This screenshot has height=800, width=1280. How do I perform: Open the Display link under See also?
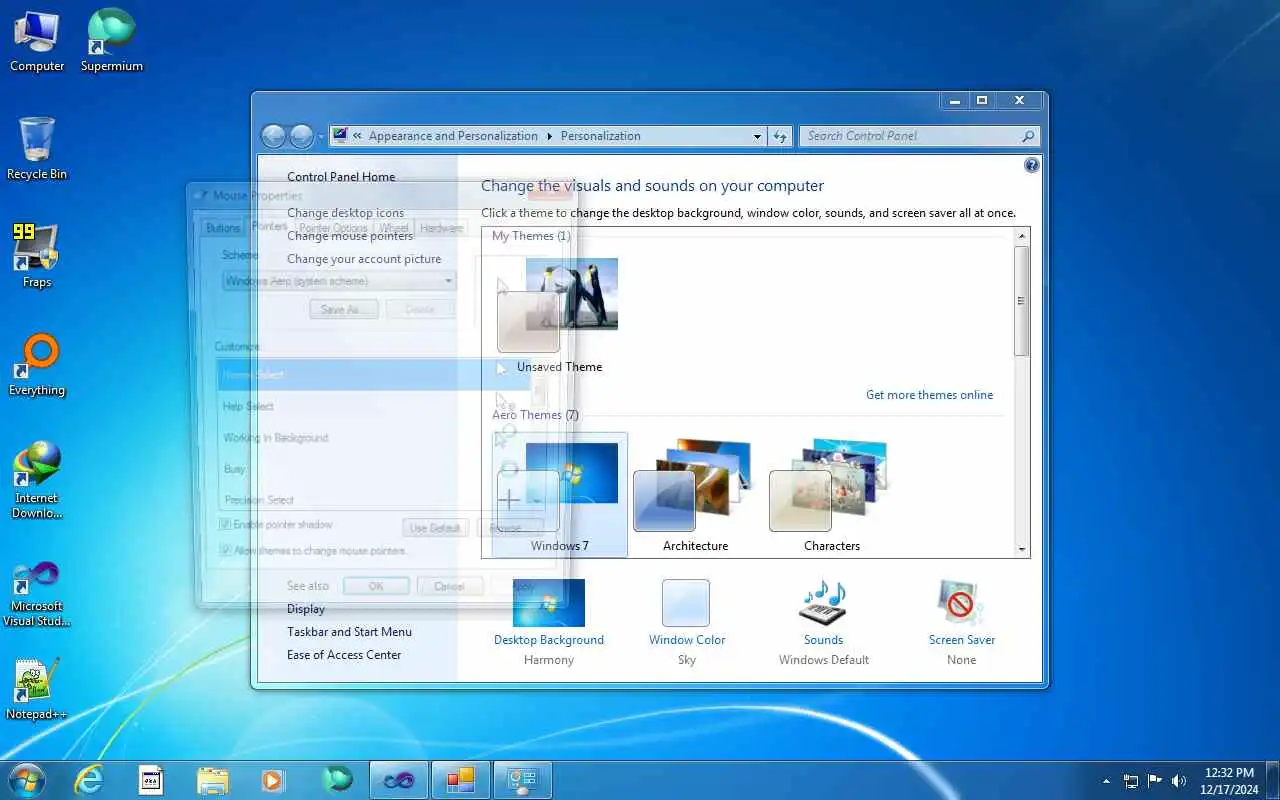pos(306,609)
